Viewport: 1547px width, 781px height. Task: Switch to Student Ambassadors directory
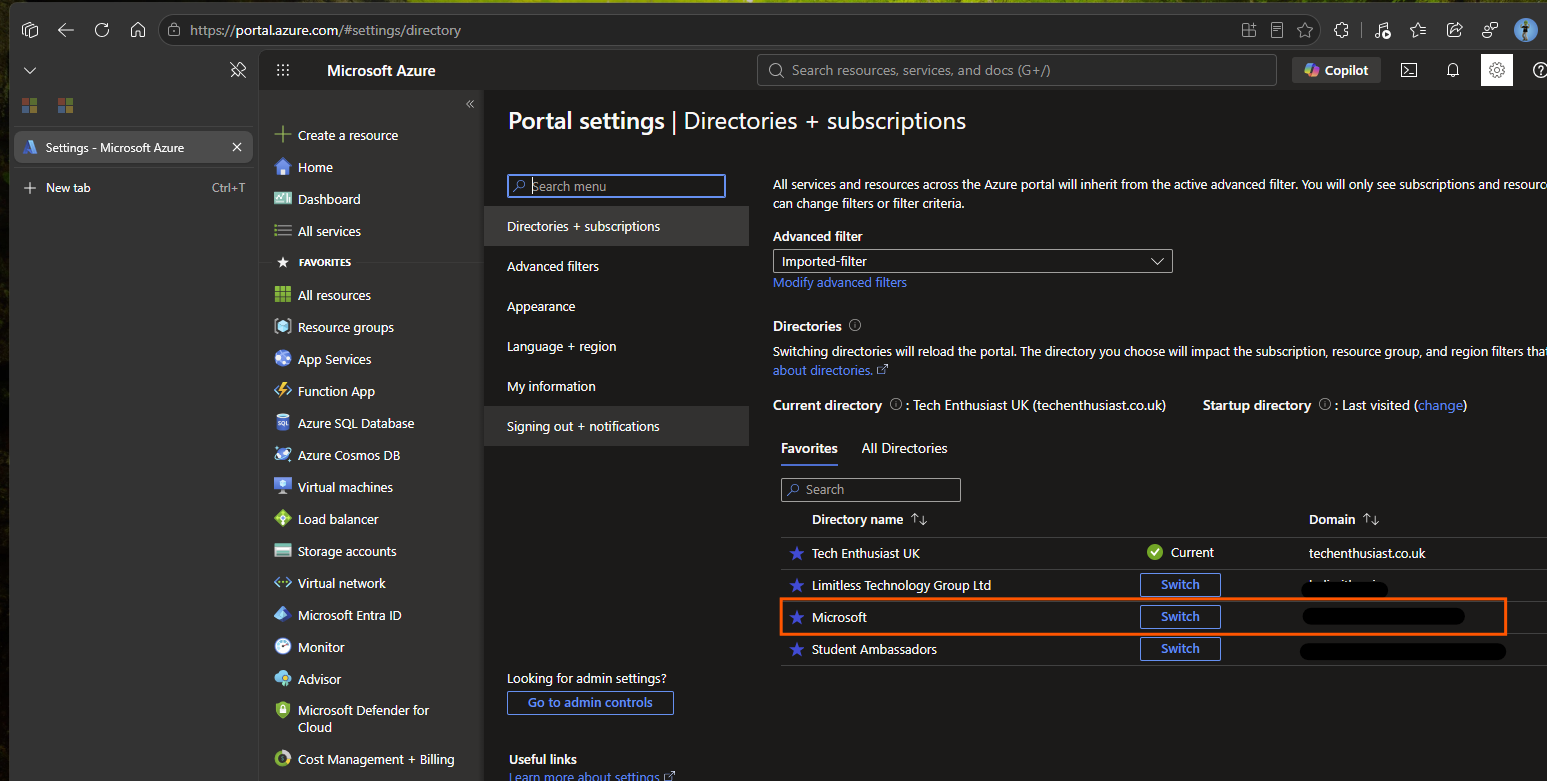click(1180, 649)
